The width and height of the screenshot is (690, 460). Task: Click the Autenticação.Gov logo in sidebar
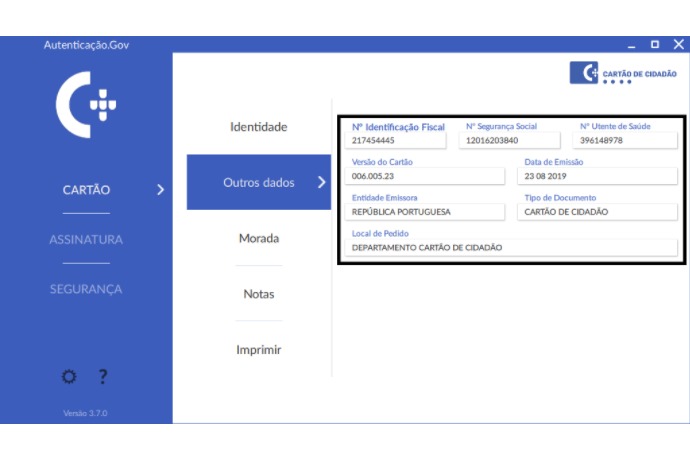pos(86,105)
